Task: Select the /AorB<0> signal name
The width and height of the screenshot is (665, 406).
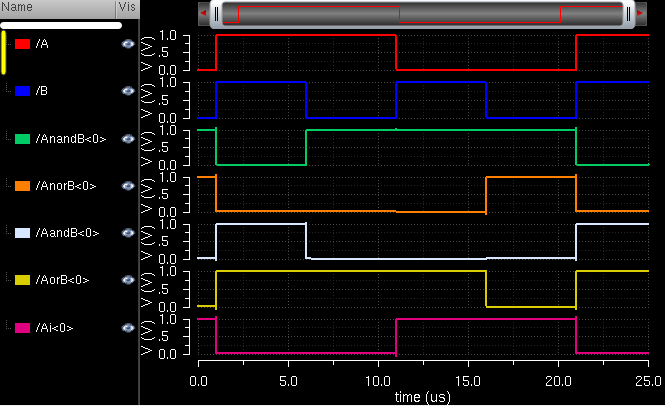Action: pos(62,280)
